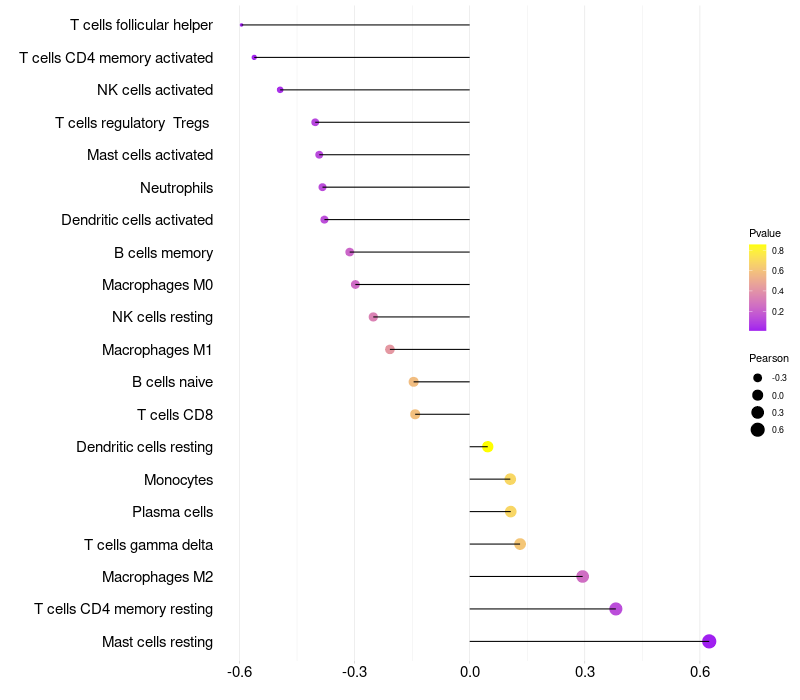Select the B cells naive dot
This screenshot has width=800, height=700.
coord(413,382)
